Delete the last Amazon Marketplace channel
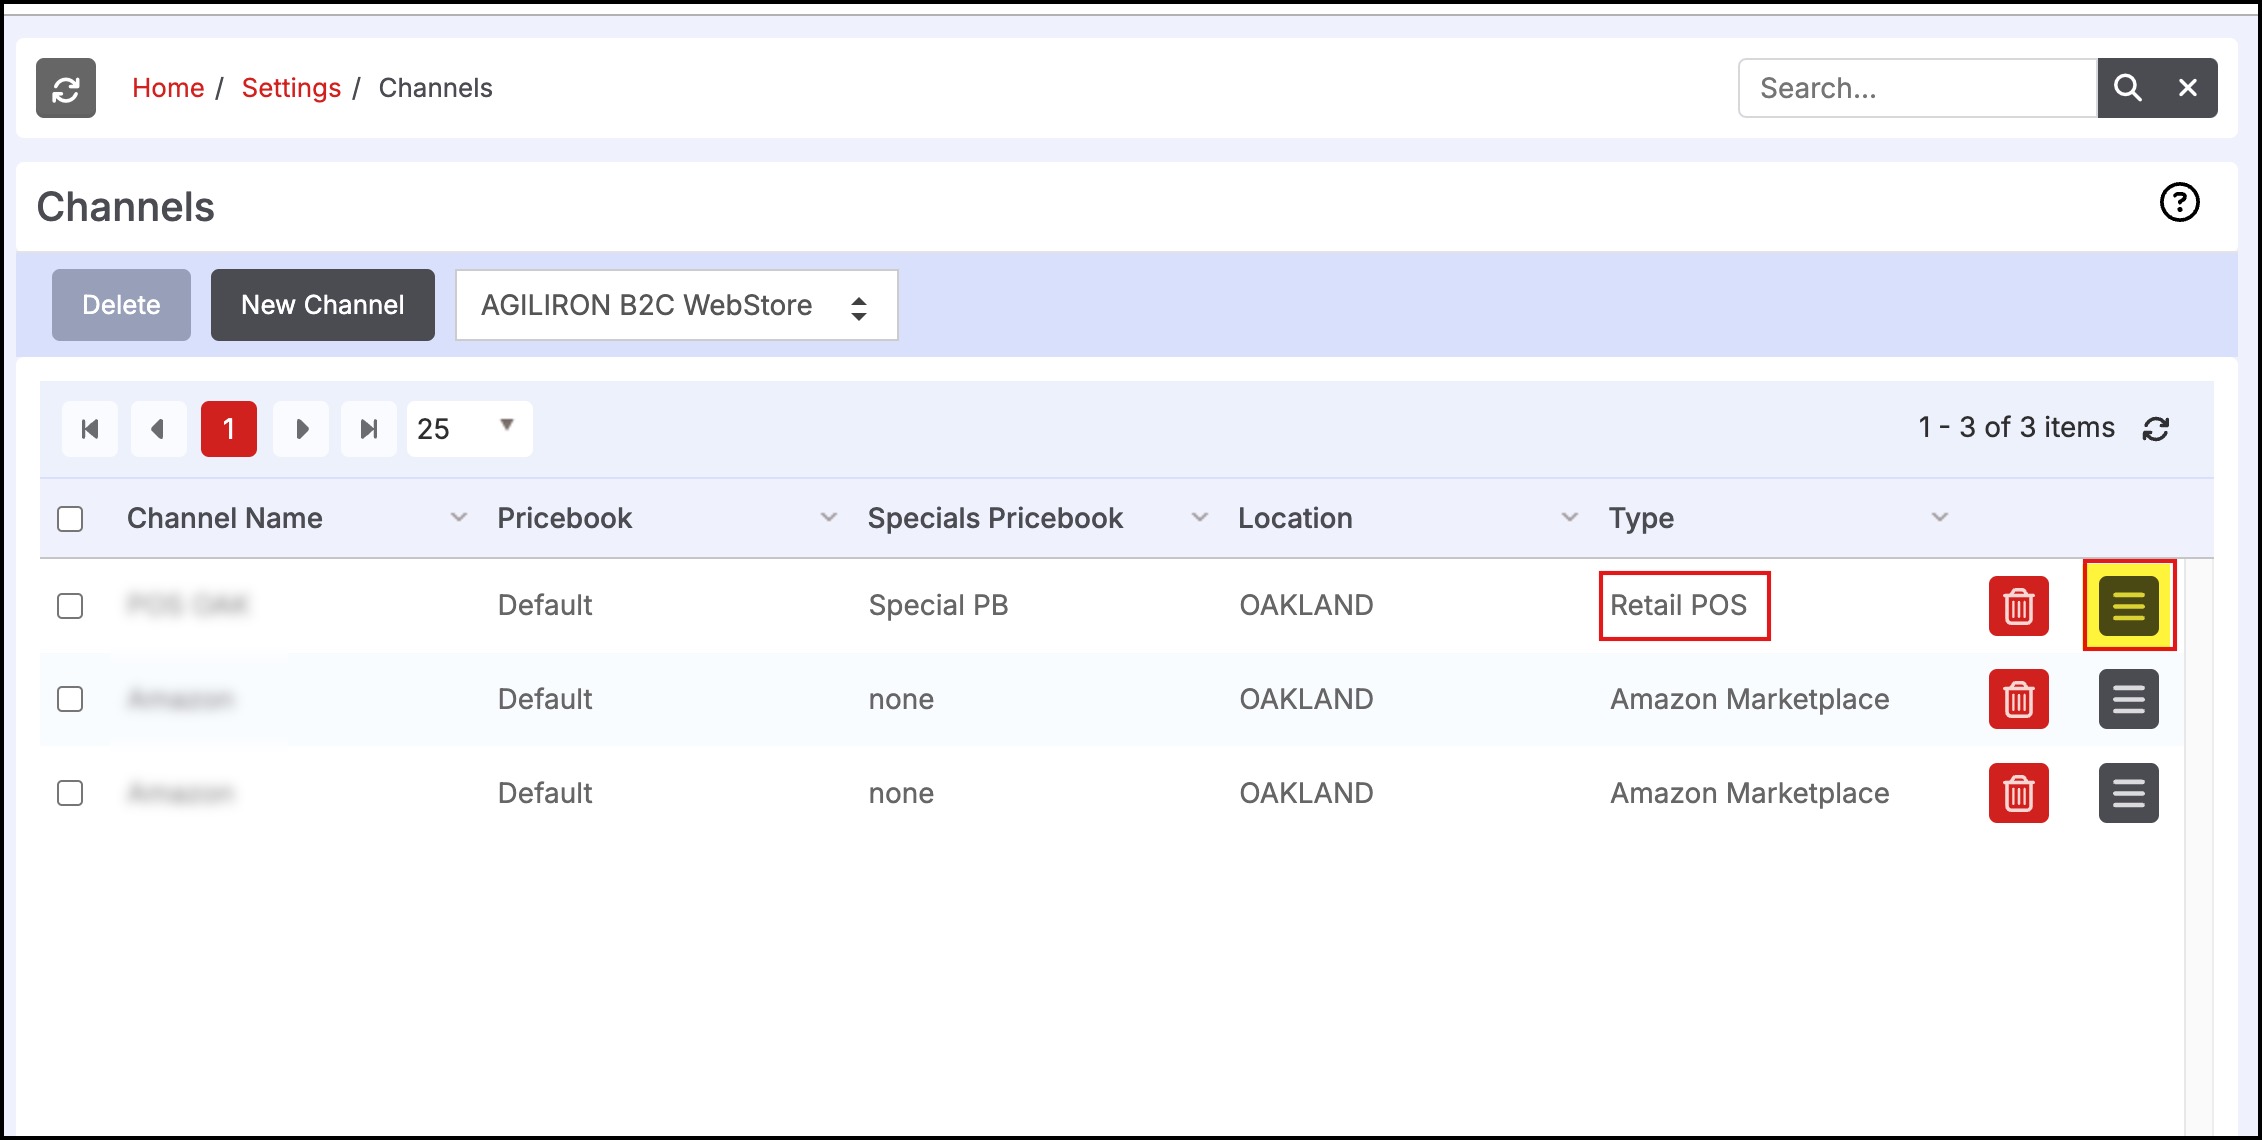 (x=2018, y=793)
